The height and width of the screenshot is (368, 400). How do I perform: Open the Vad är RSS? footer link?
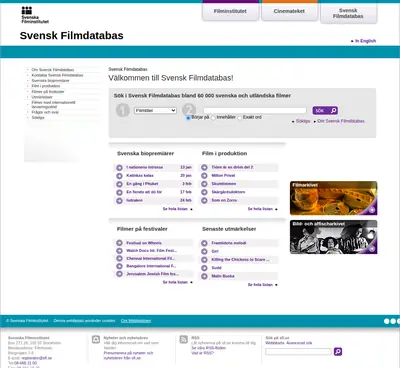[202, 353]
